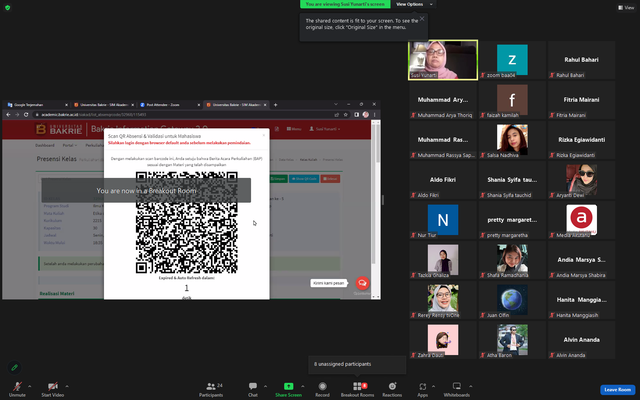The image size is (640, 400).
Task: Start recording with the Record button
Action: coord(322,389)
